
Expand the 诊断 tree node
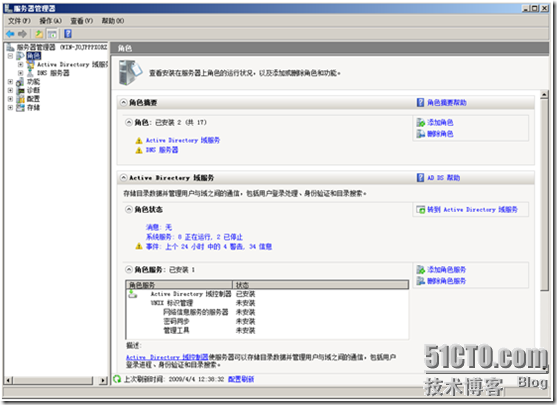pos(10,90)
